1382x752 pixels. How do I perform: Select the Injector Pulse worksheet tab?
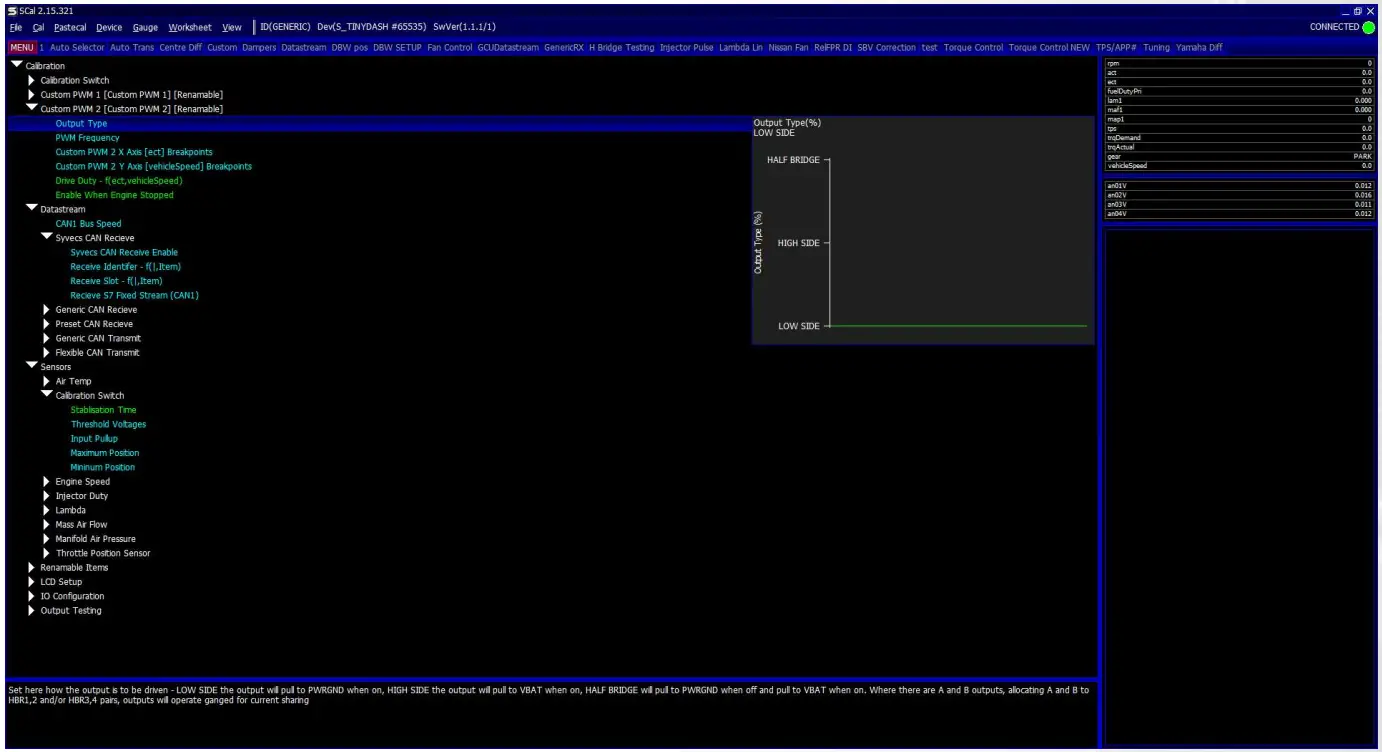pyautogui.click(x=687, y=47)
